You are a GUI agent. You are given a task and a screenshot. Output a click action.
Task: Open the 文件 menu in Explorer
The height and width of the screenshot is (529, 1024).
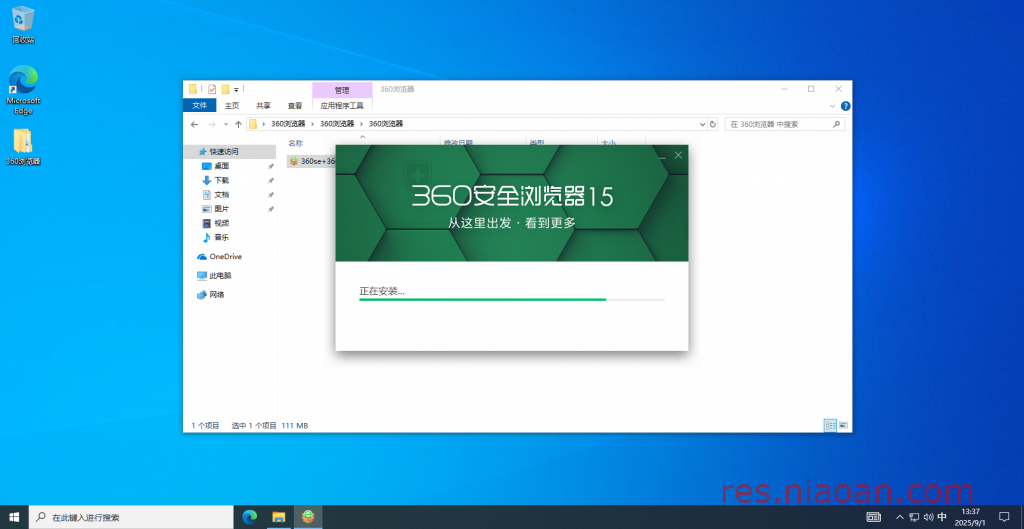tap(200, 105)
